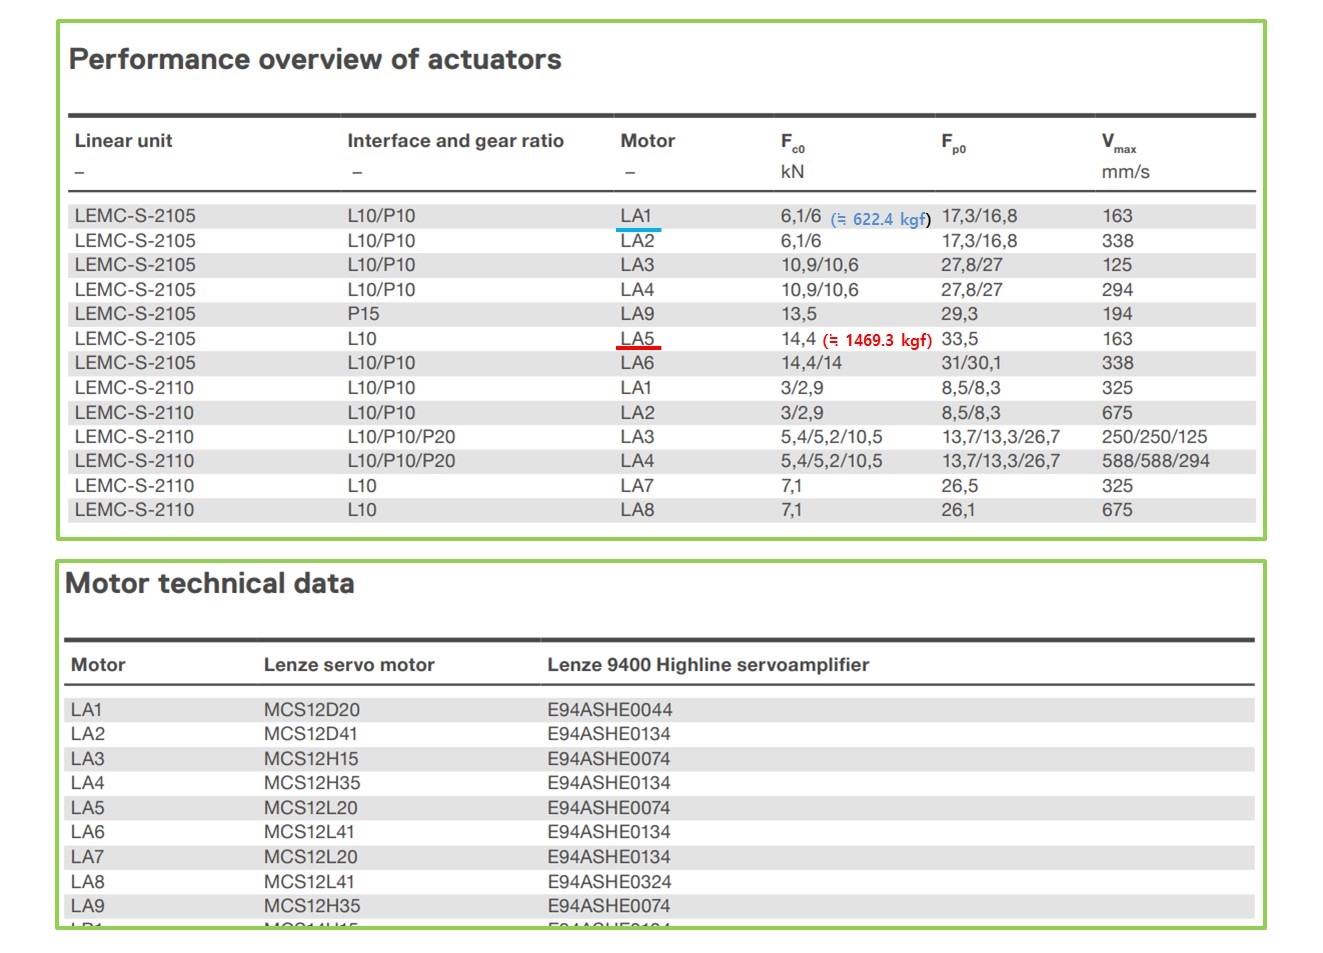Screen dimensions: 1323x953
Task: Click the Fc0 column header
Action: tap(792, 143)
